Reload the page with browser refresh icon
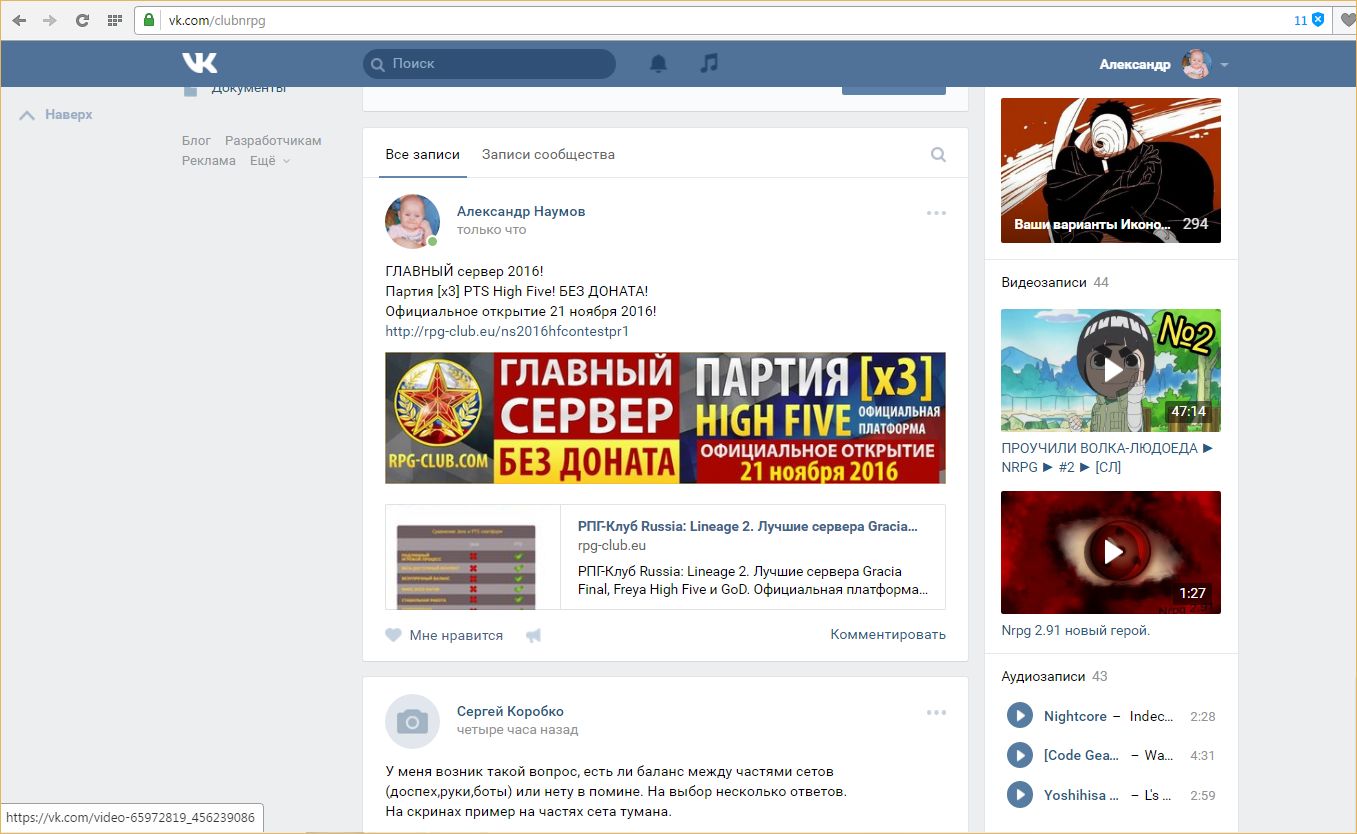 82,20
